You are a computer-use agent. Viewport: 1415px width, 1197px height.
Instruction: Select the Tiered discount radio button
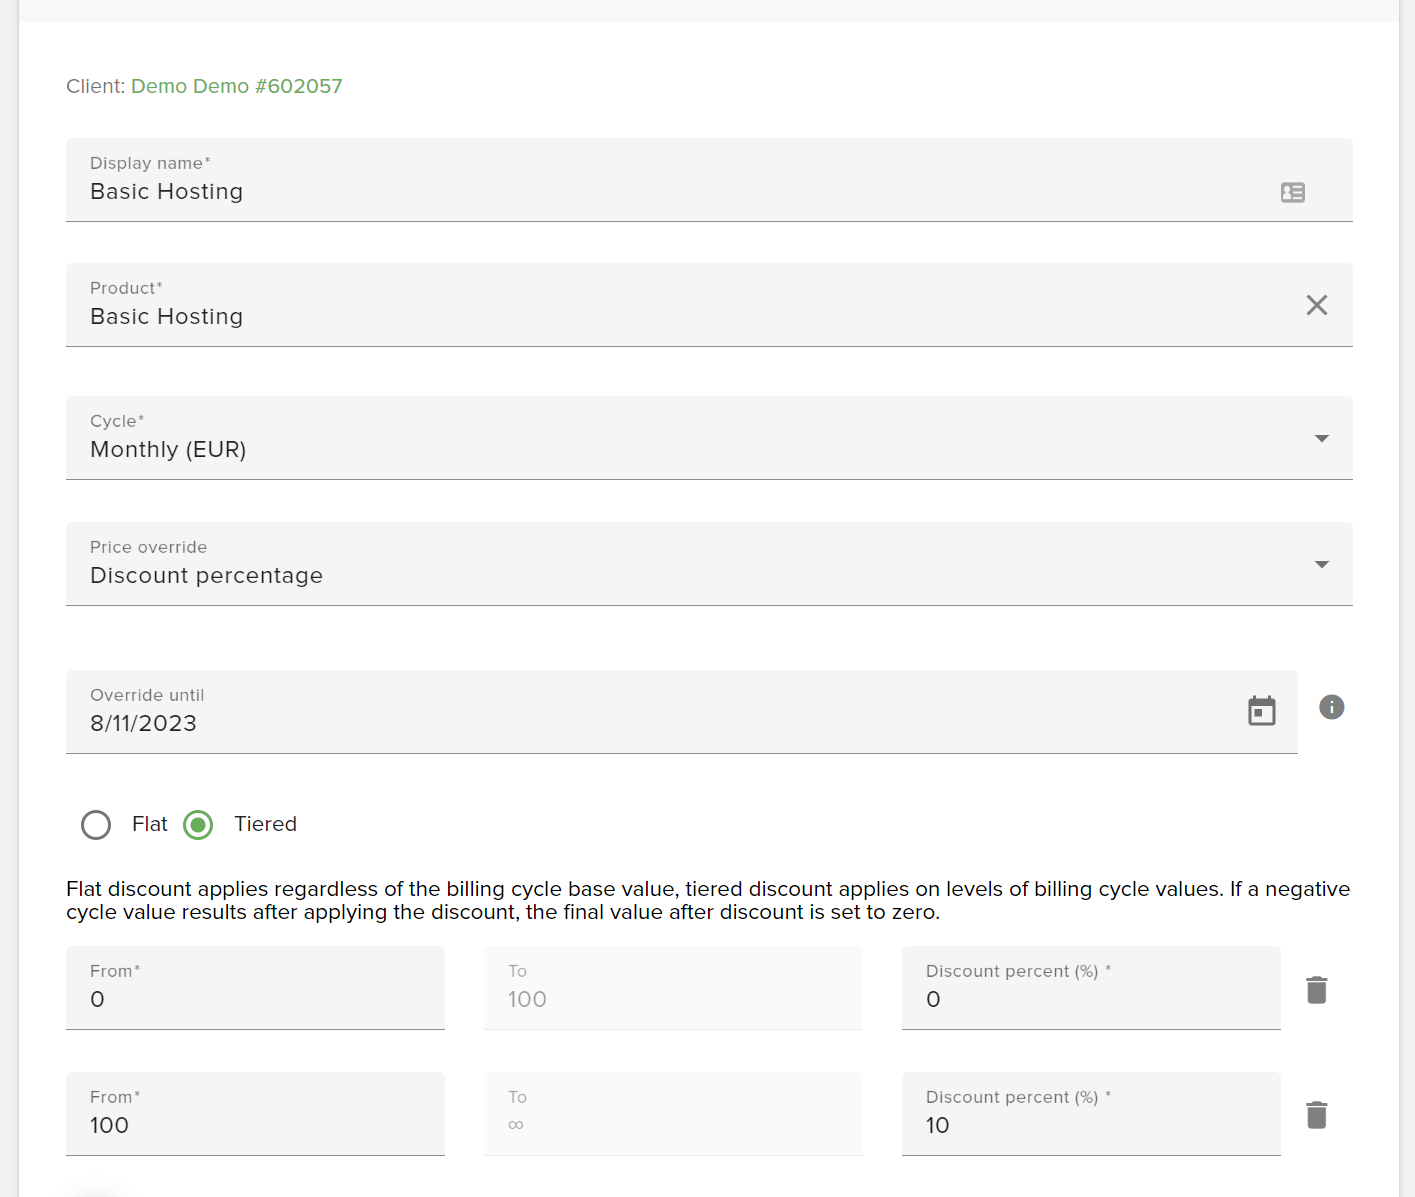tap(198, 824)
